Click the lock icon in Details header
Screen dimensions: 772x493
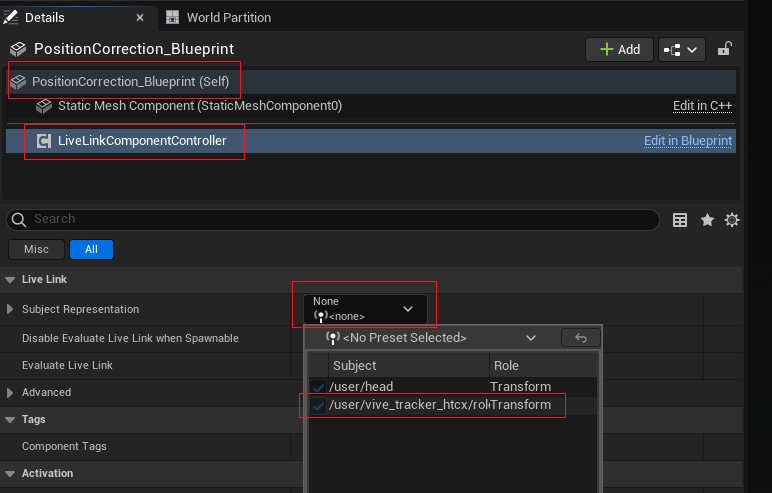click(x=725, y=49)
